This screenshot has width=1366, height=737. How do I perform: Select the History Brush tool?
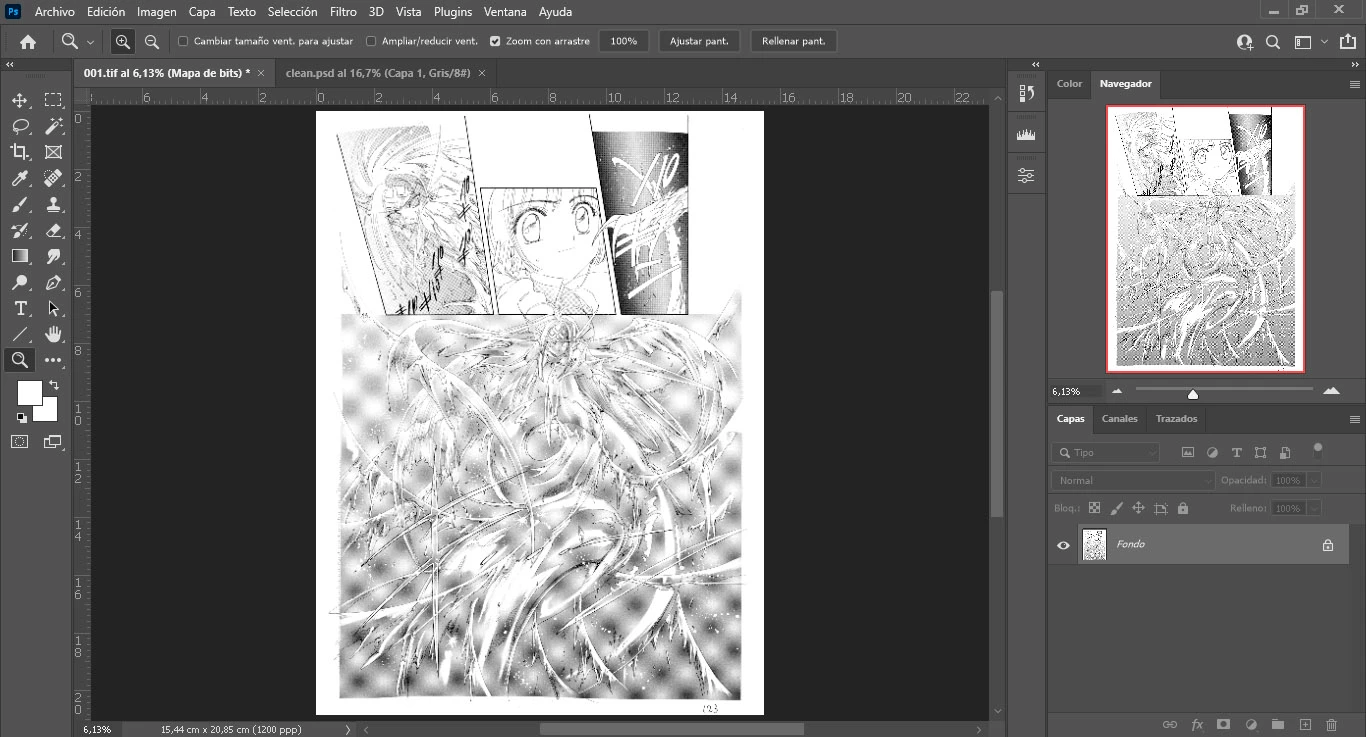[x=20, y=230]
